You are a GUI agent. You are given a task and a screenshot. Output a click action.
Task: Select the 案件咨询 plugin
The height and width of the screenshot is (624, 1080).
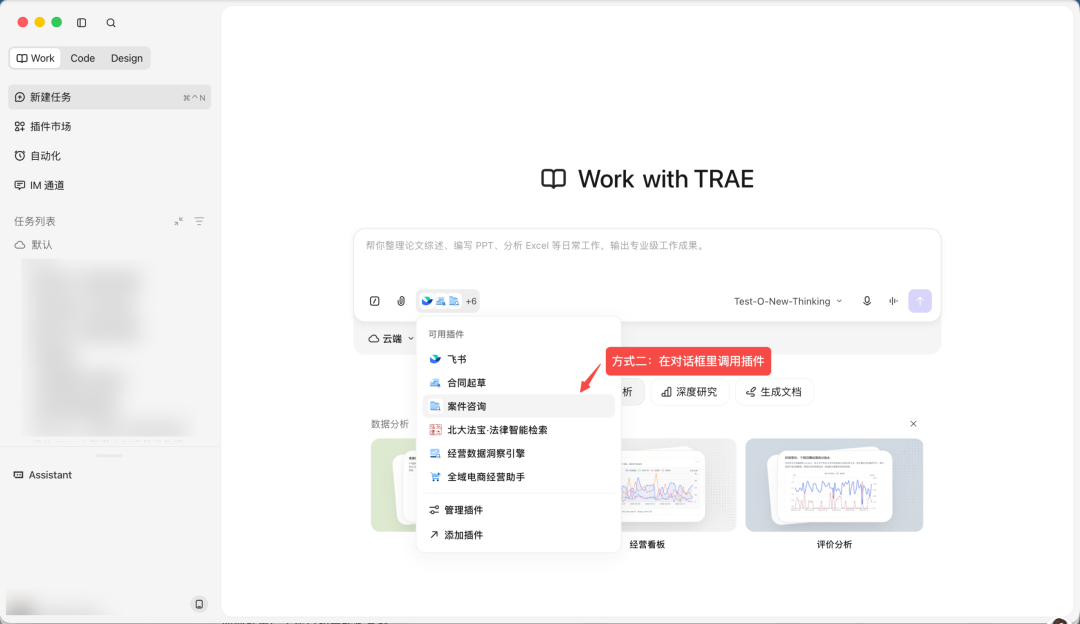point(518,406)
